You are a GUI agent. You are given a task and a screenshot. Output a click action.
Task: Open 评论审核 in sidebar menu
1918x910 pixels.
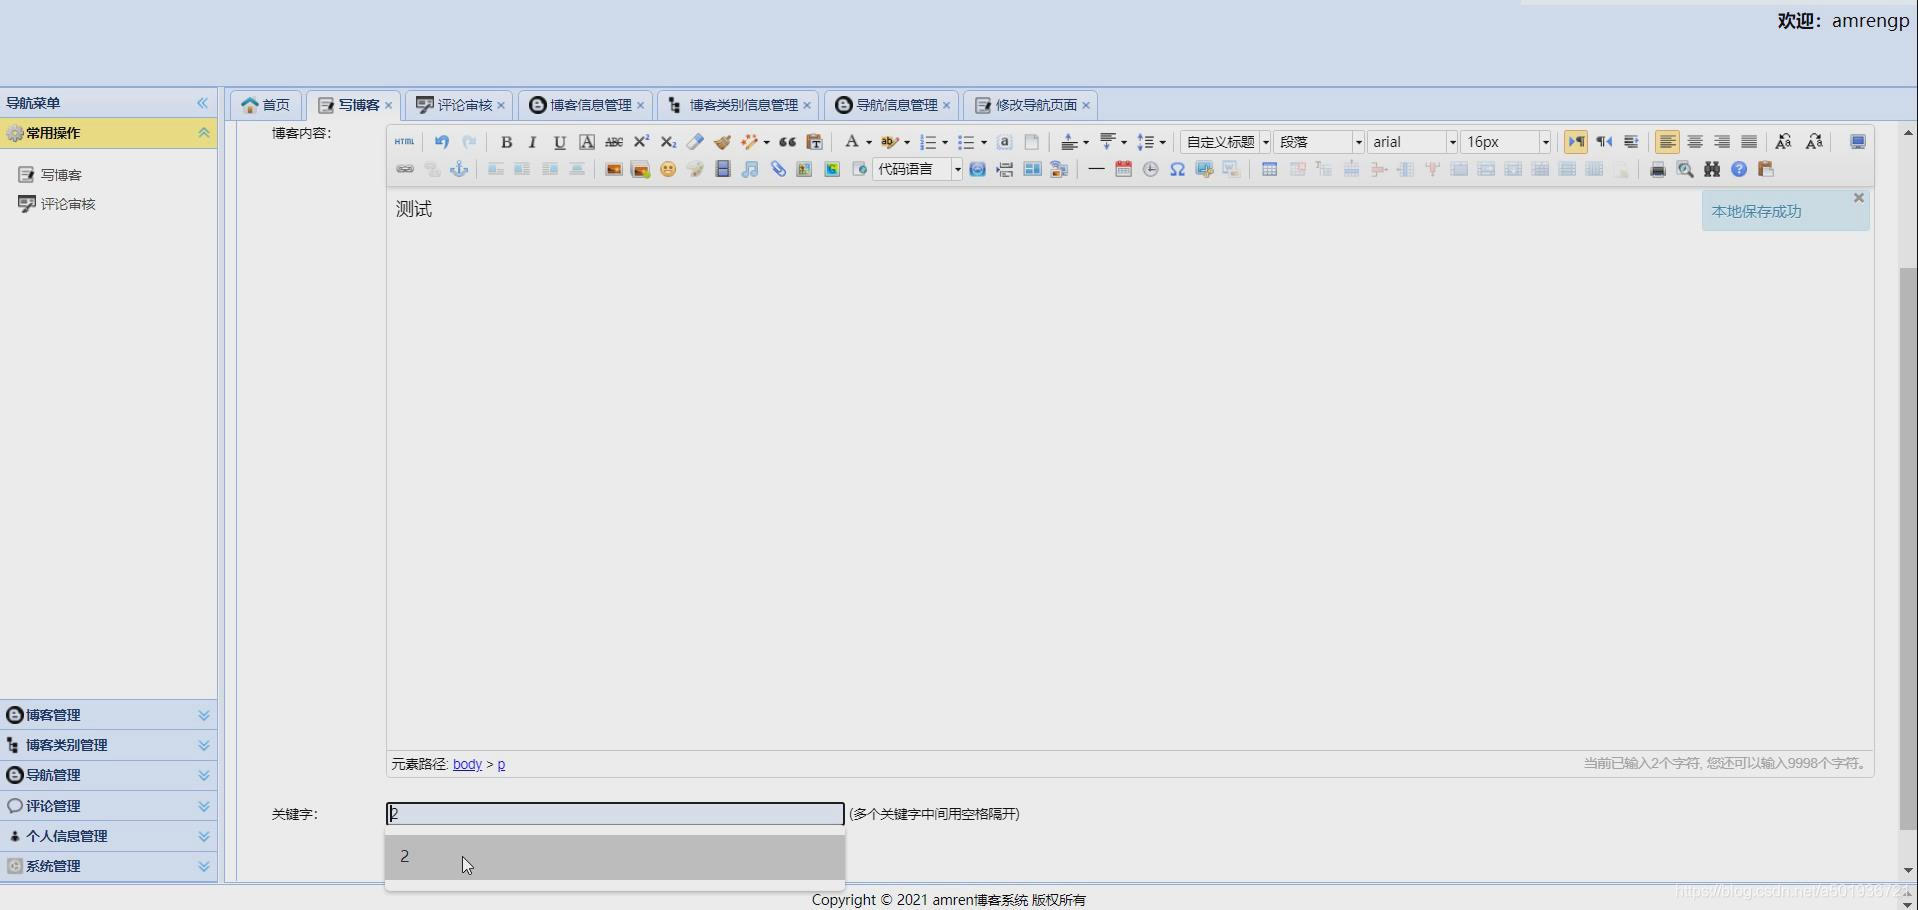68,204
